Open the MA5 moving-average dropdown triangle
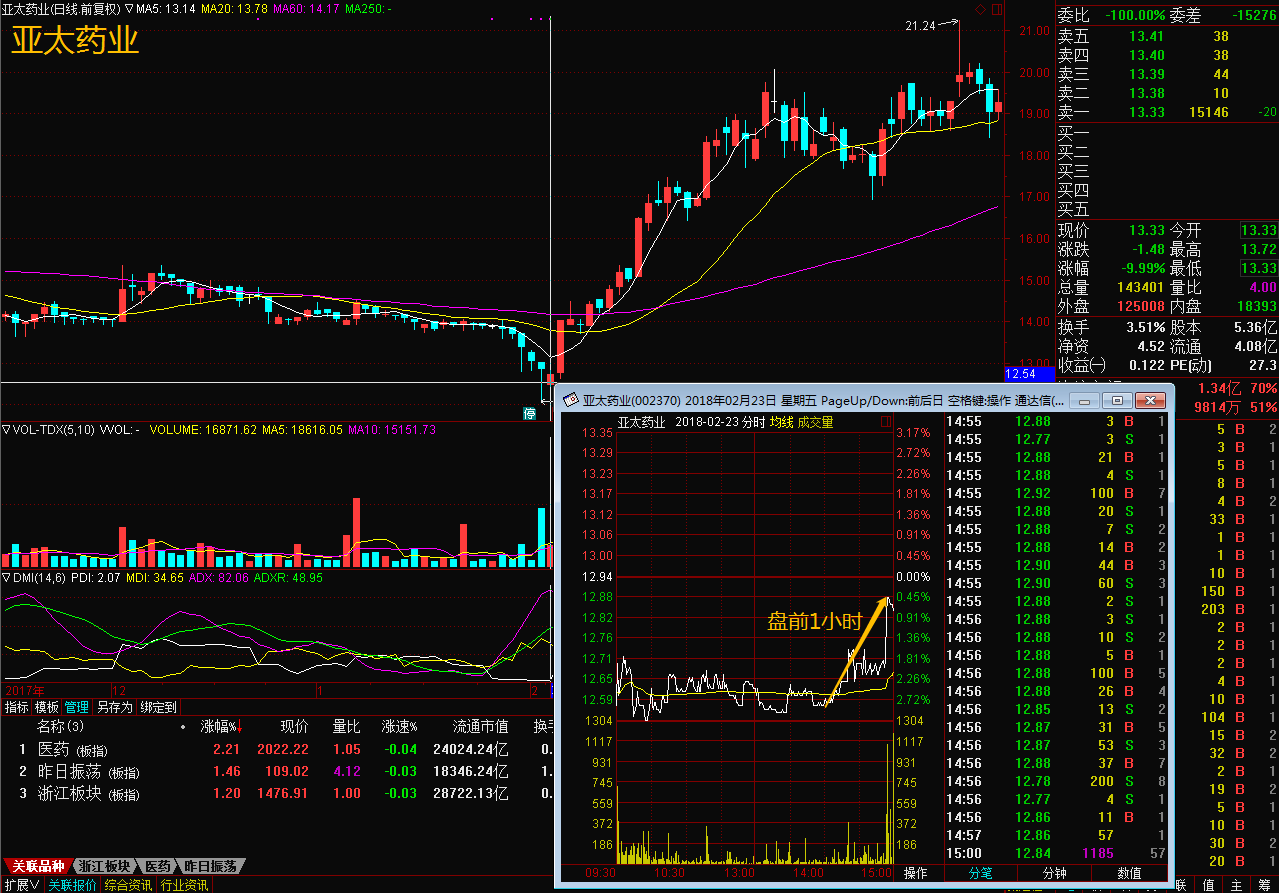Viewport: 1279px width, 893px height. 129,9
